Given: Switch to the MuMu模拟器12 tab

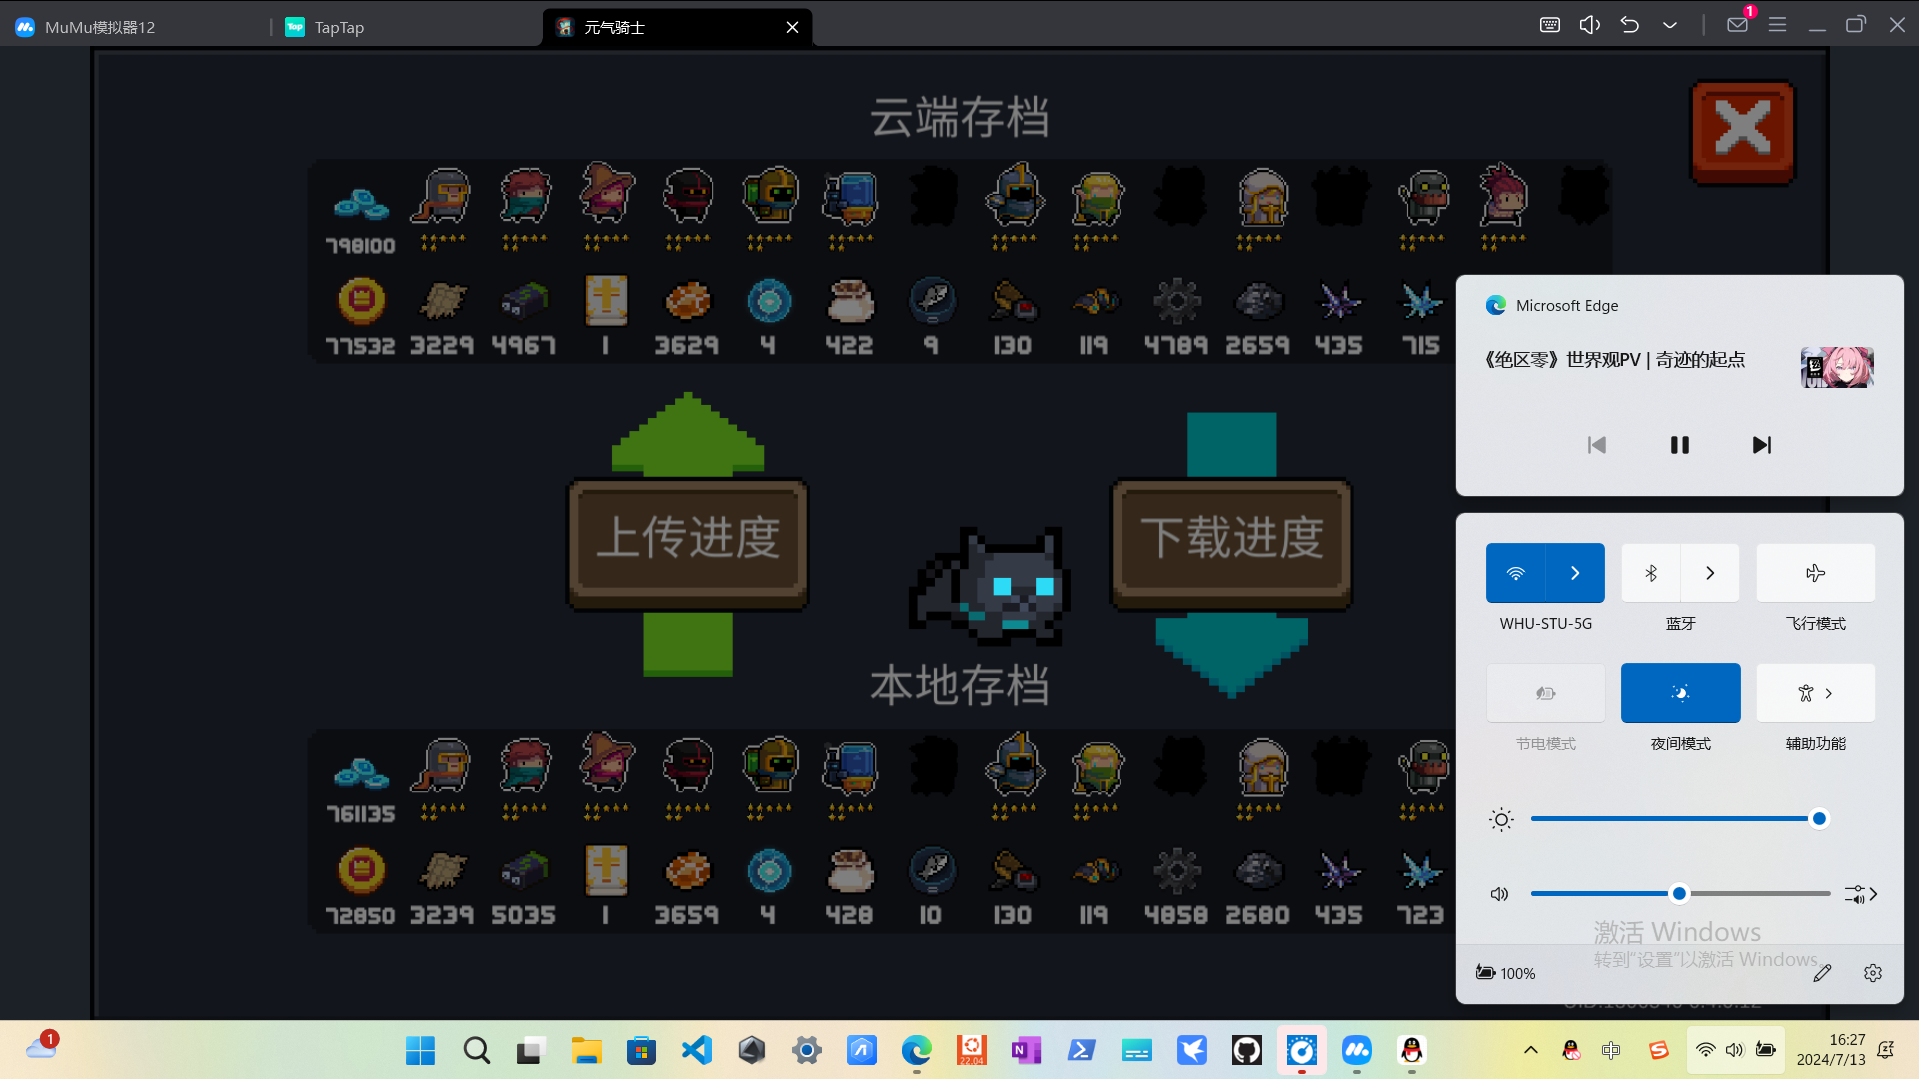Looking at the screenshot, I should 100,27.
